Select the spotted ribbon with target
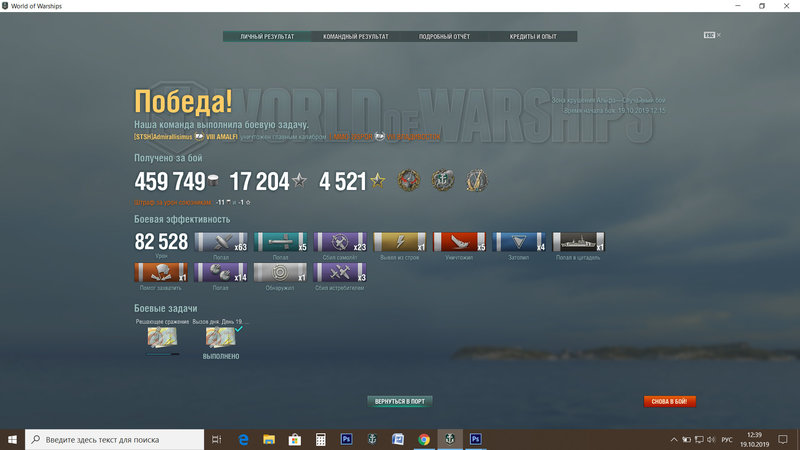The image size is (800, 450). coord(281,272)
